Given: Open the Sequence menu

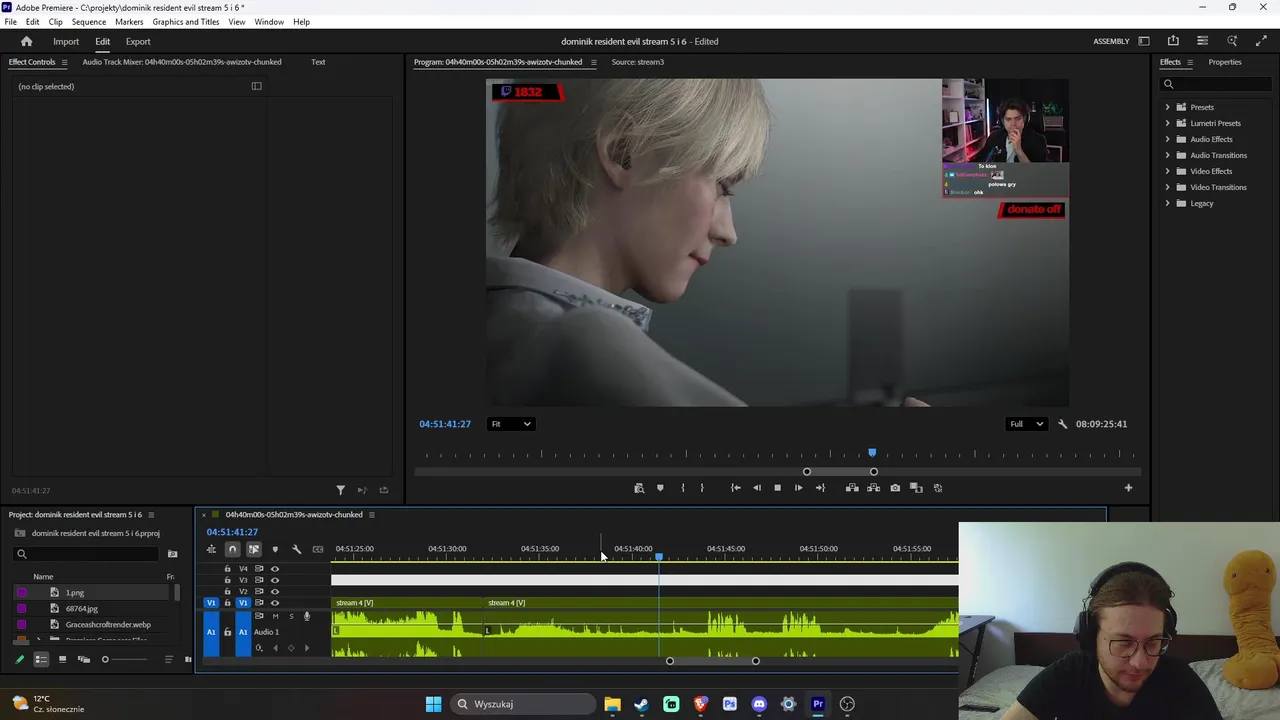Looking at the screenshot, I should (x=89, y=21).
